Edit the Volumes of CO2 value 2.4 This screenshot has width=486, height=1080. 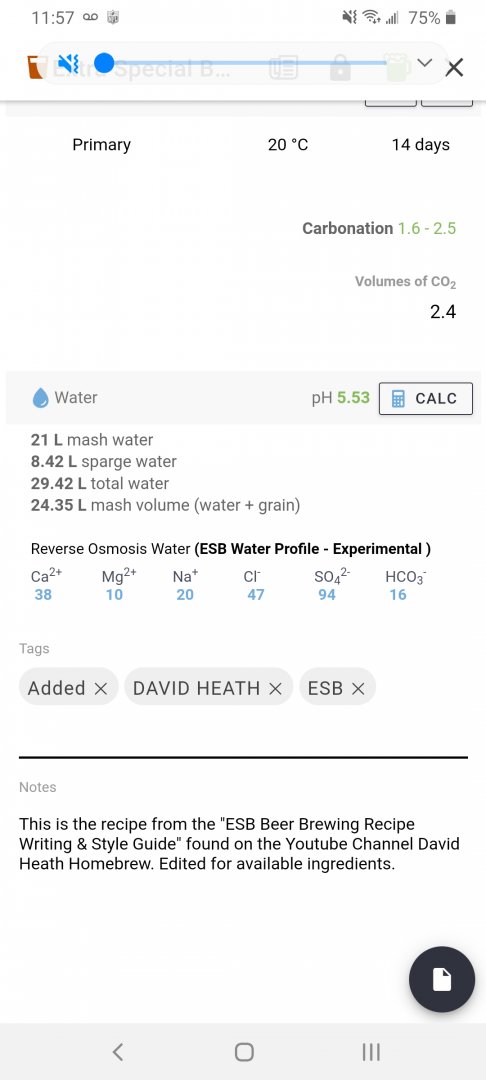[443, 313]
